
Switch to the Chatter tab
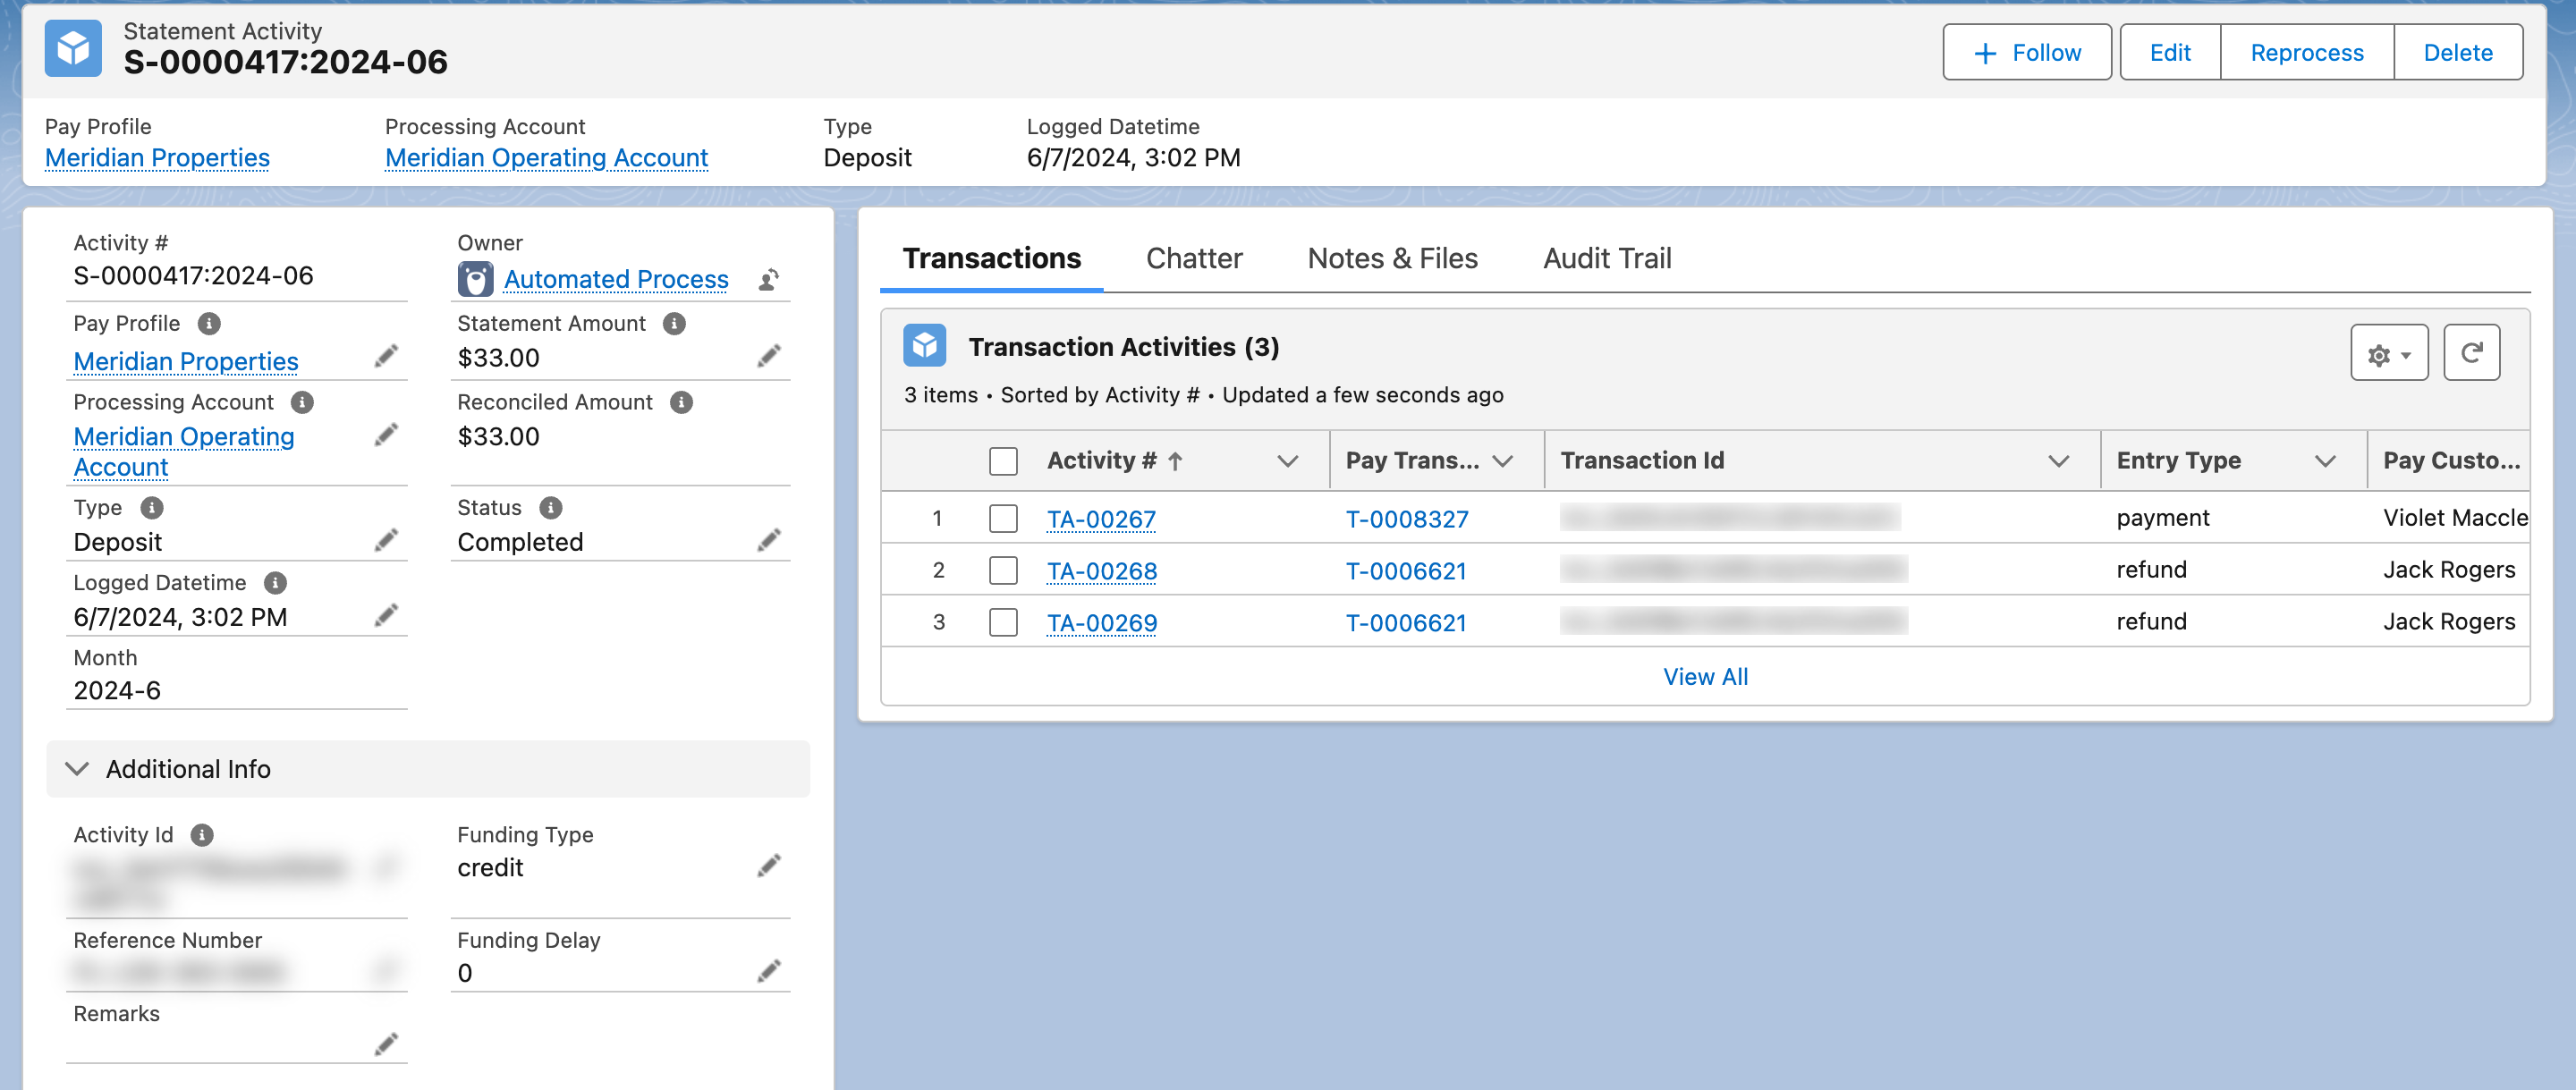click(1194, 259)
